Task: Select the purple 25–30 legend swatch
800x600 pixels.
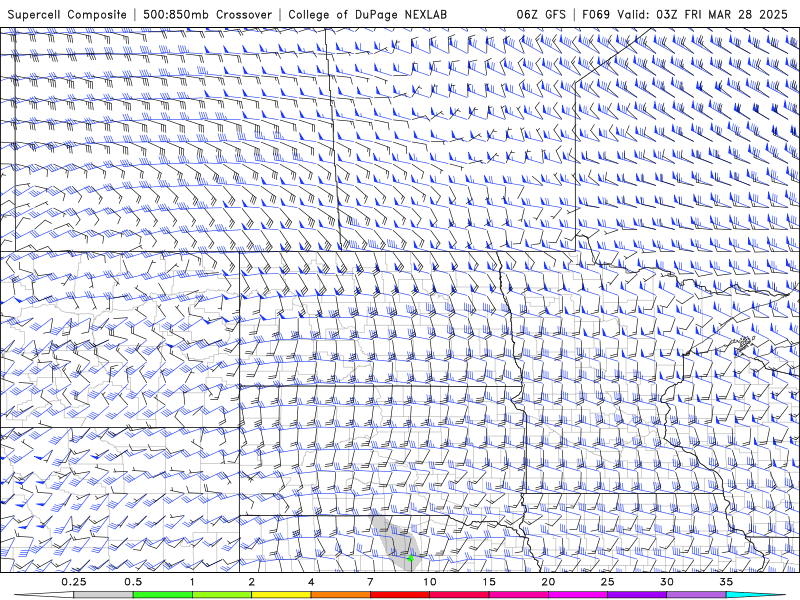Action: tap(637, 595)
